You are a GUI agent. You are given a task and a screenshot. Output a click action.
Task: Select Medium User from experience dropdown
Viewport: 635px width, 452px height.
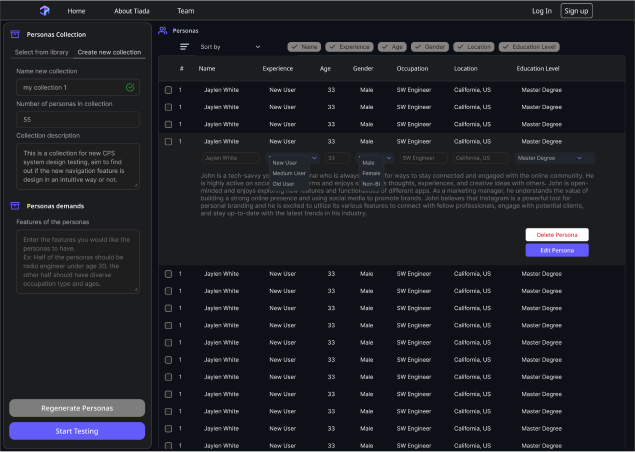(x=289, y=173)
